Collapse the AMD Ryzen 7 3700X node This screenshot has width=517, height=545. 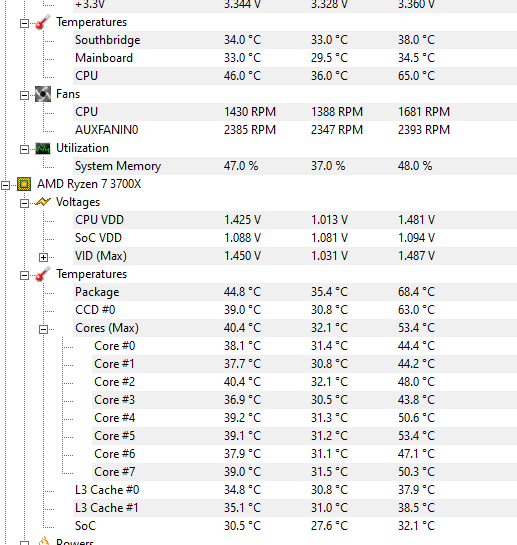click(5, 185)
